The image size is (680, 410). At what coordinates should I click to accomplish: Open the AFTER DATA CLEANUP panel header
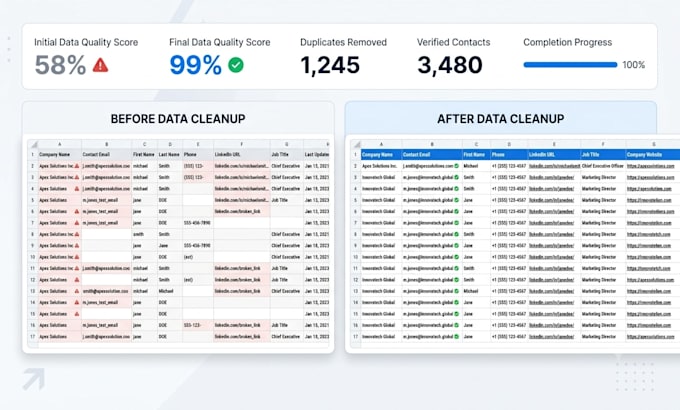coord(500,118)
